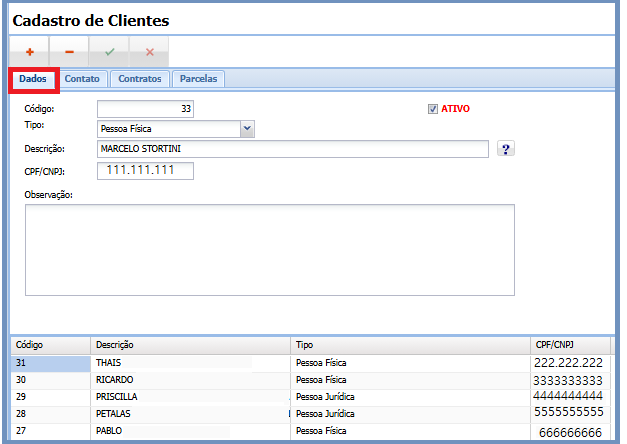627x444 pixels.
Task: Focus the CPF/CNPJ field
Action: [145, 171]
